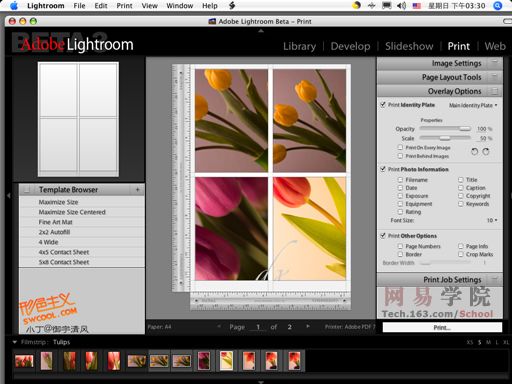Collapse the Template Browser panel
Image resolution: width=512 pixels, height=384 pixels.
(x=26, y=190)
